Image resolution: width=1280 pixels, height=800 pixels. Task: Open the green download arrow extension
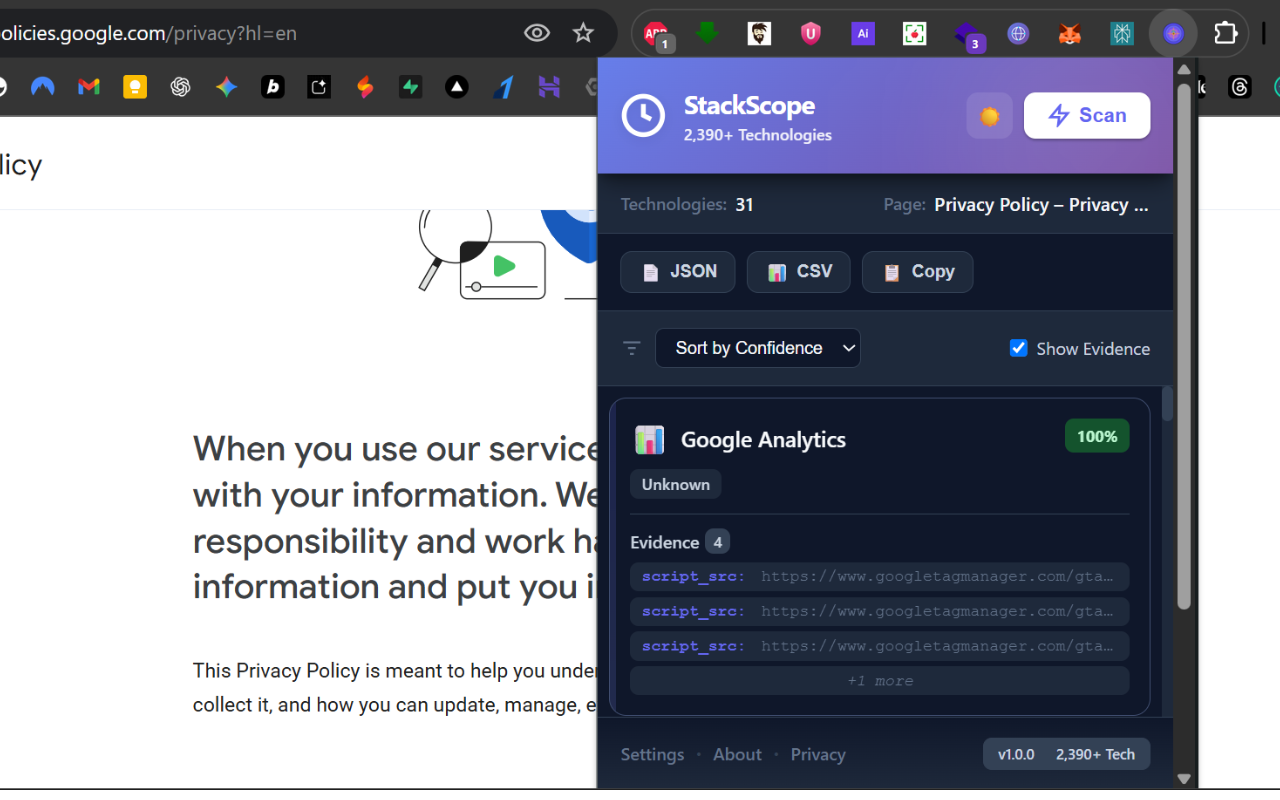pyautogui.click(x=707, y=33)
